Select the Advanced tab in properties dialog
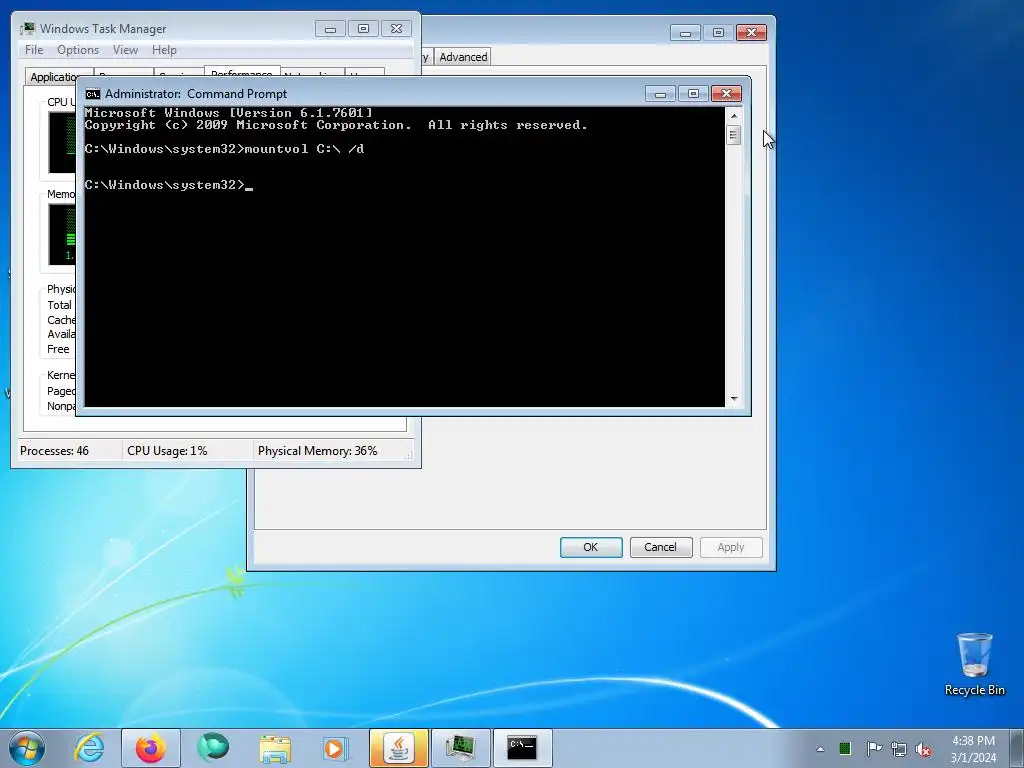Image resolution: width=1024 pixels, height=768 pixels. point(463,57)
